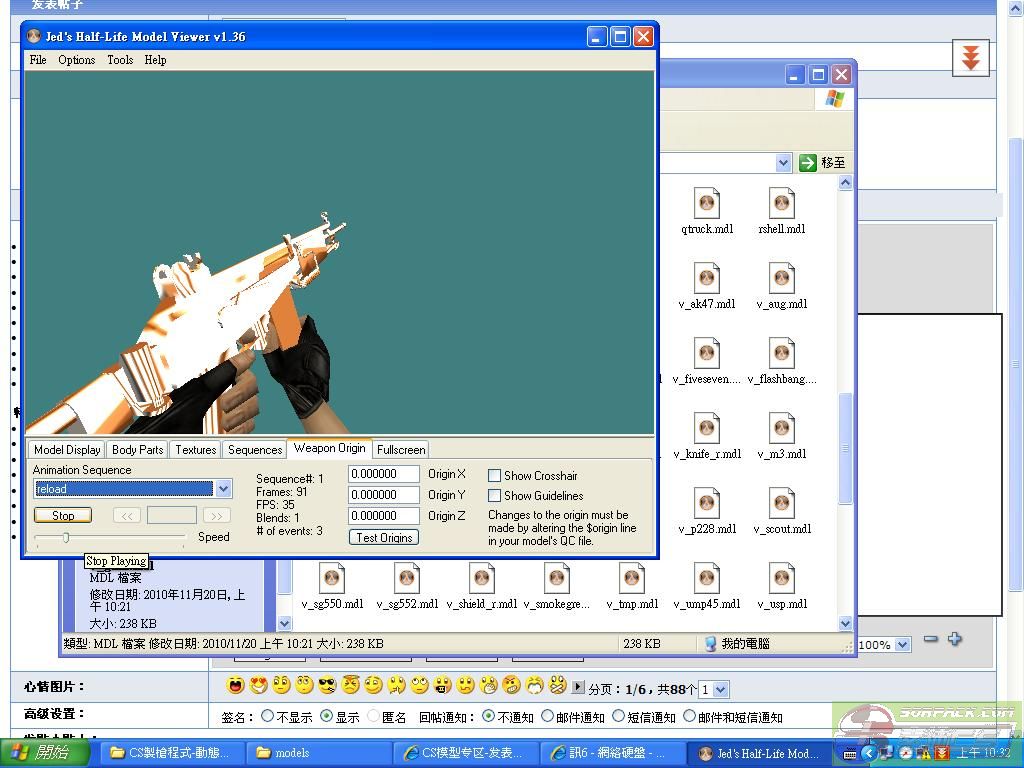1024x768 pixels.
Task: Click the Test Origins button
Action: pos(384,538)
